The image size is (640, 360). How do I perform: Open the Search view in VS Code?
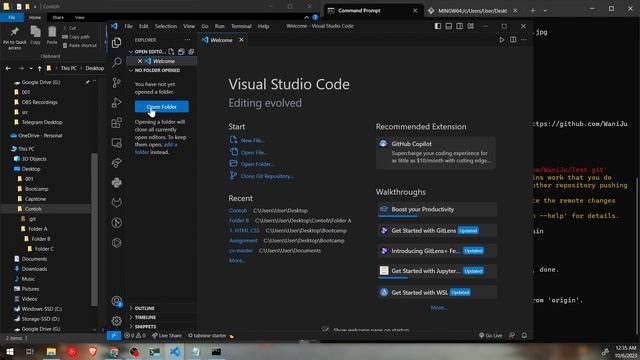point(117,62)
